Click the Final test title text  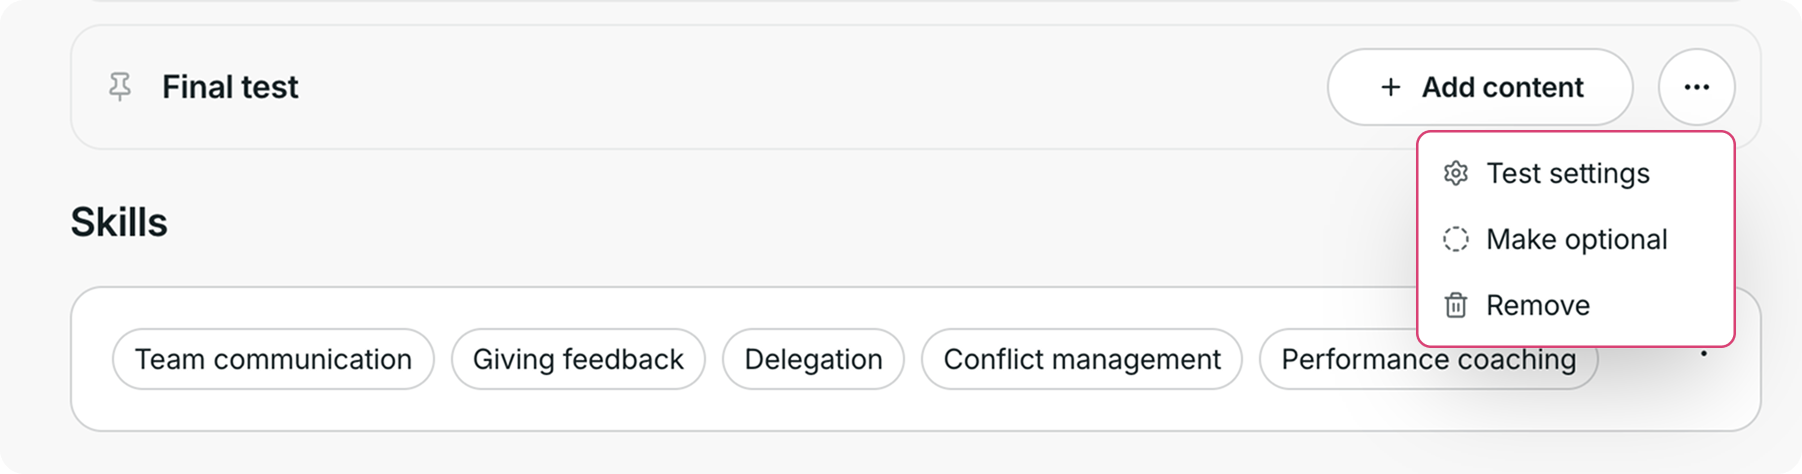pyautogui.click(x=230, y=87)
